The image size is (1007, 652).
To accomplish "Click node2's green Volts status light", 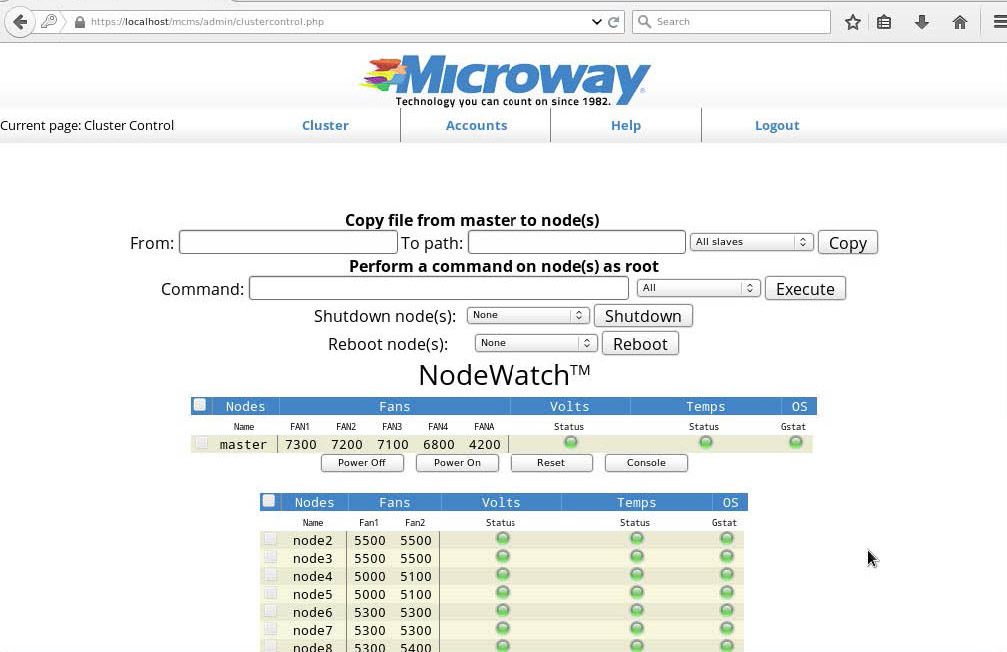I will click(x=503, y=538).
